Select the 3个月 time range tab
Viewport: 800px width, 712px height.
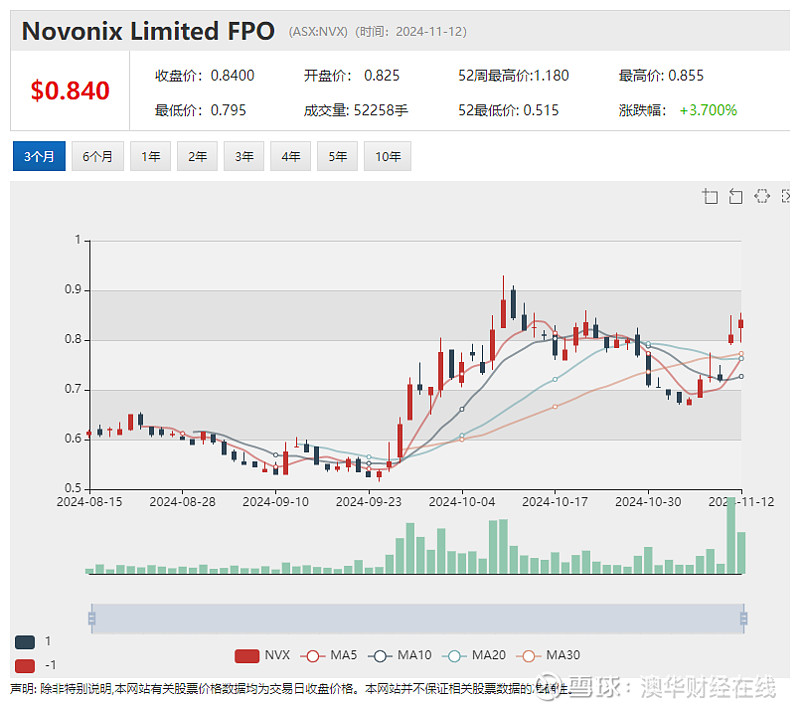39,156
